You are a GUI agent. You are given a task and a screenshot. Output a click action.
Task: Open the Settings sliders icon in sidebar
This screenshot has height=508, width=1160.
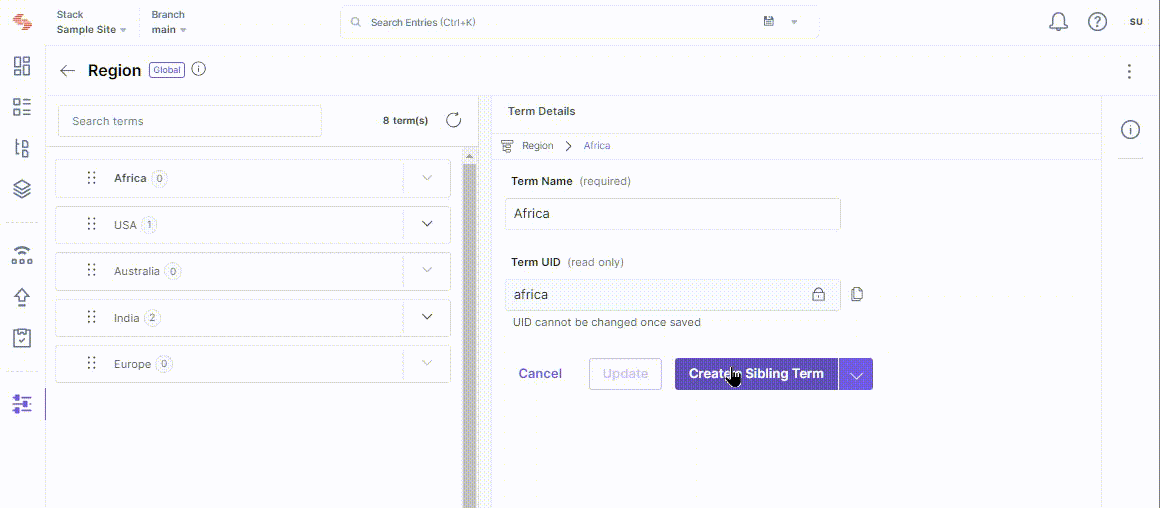point(22,404)
